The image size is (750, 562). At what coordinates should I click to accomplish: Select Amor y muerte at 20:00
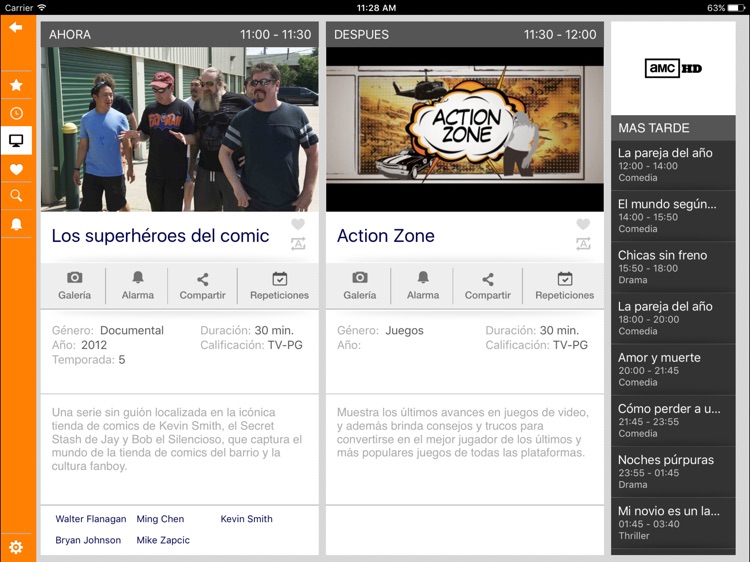point(673,370)
